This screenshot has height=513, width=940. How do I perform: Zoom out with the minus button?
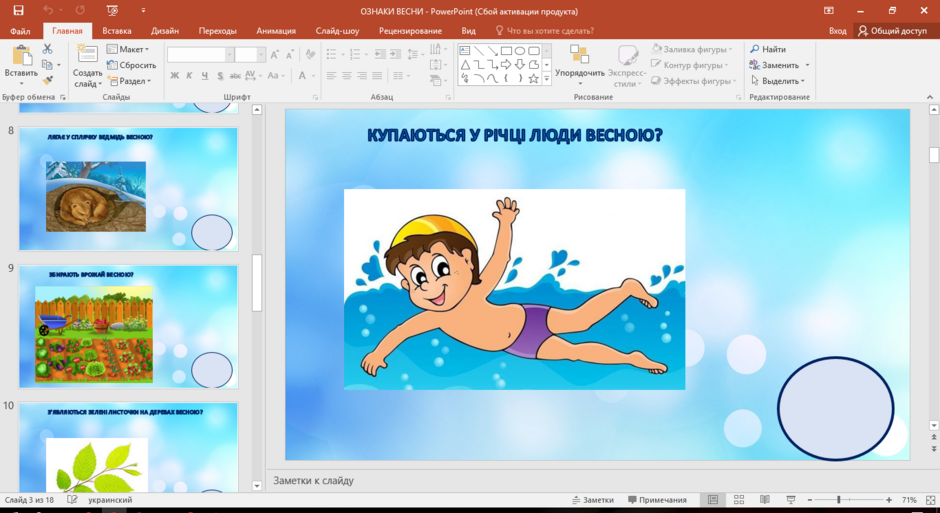point(810,499)
